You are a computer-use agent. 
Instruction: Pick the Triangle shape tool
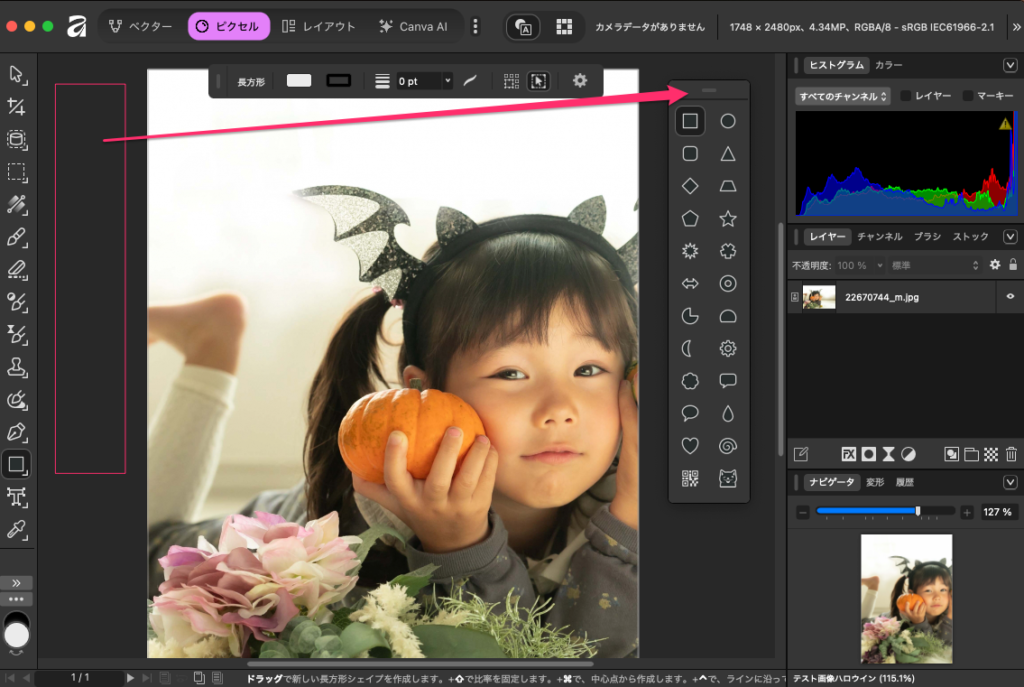728,154
